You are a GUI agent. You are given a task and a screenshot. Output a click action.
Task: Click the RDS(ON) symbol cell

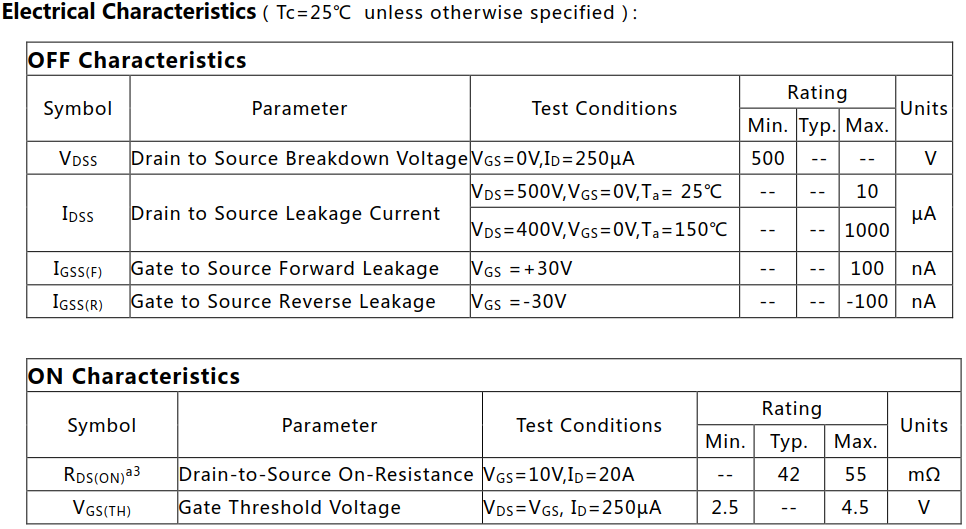point(101,474)
